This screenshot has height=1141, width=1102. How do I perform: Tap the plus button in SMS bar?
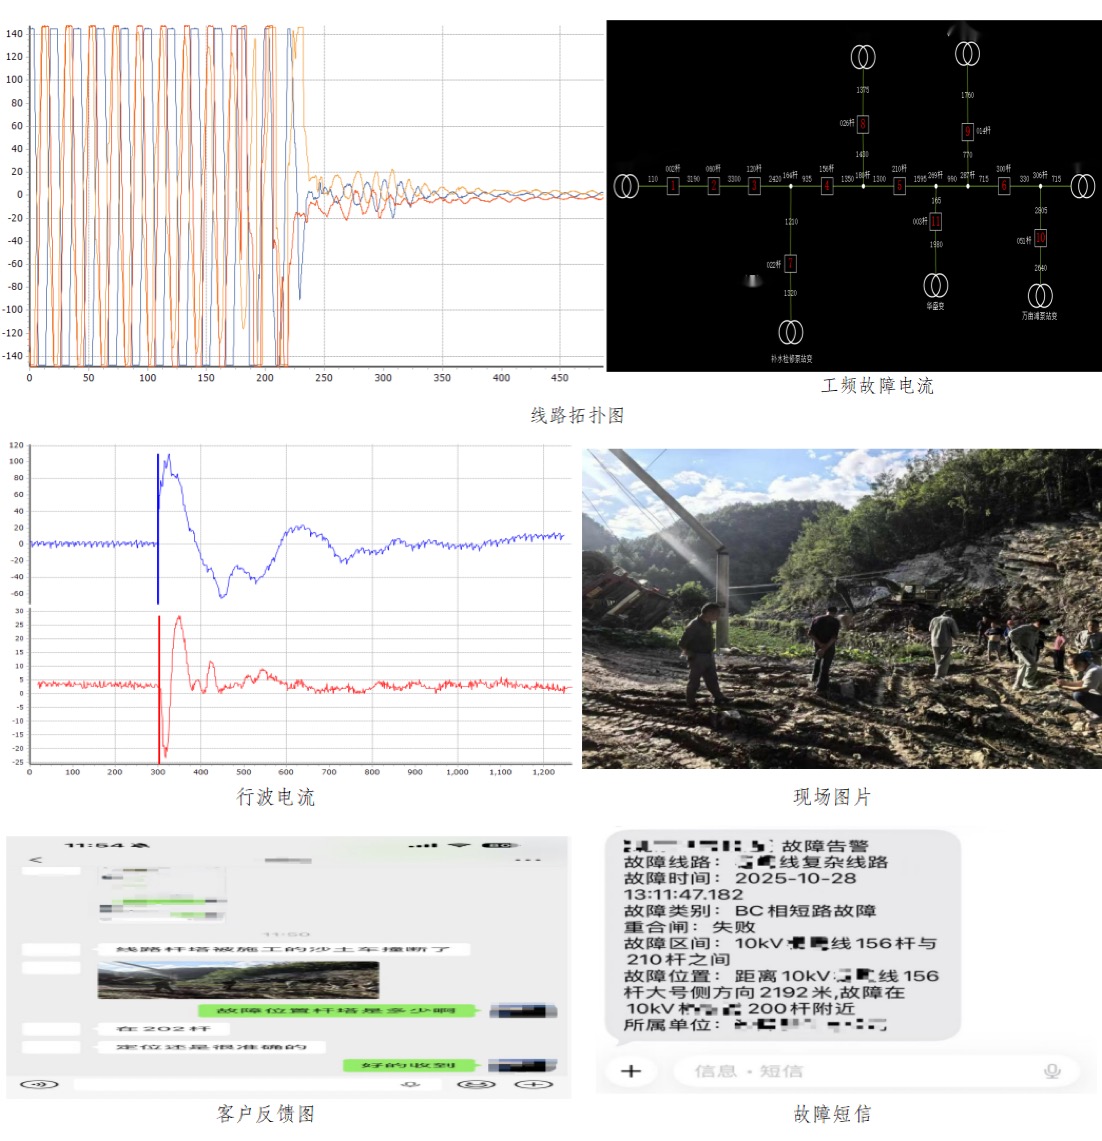point(631,1071)
